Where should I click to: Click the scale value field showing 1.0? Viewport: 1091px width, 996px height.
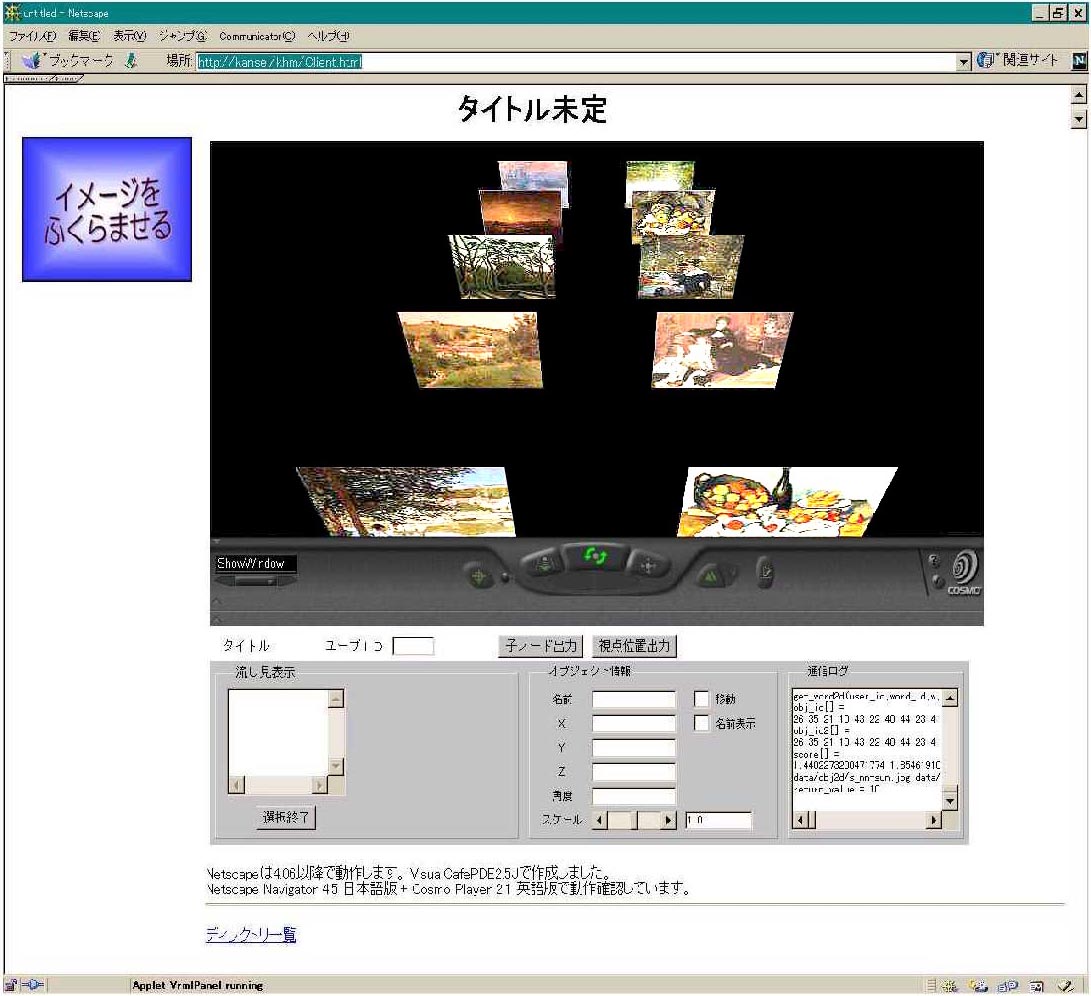coord(719,820)
